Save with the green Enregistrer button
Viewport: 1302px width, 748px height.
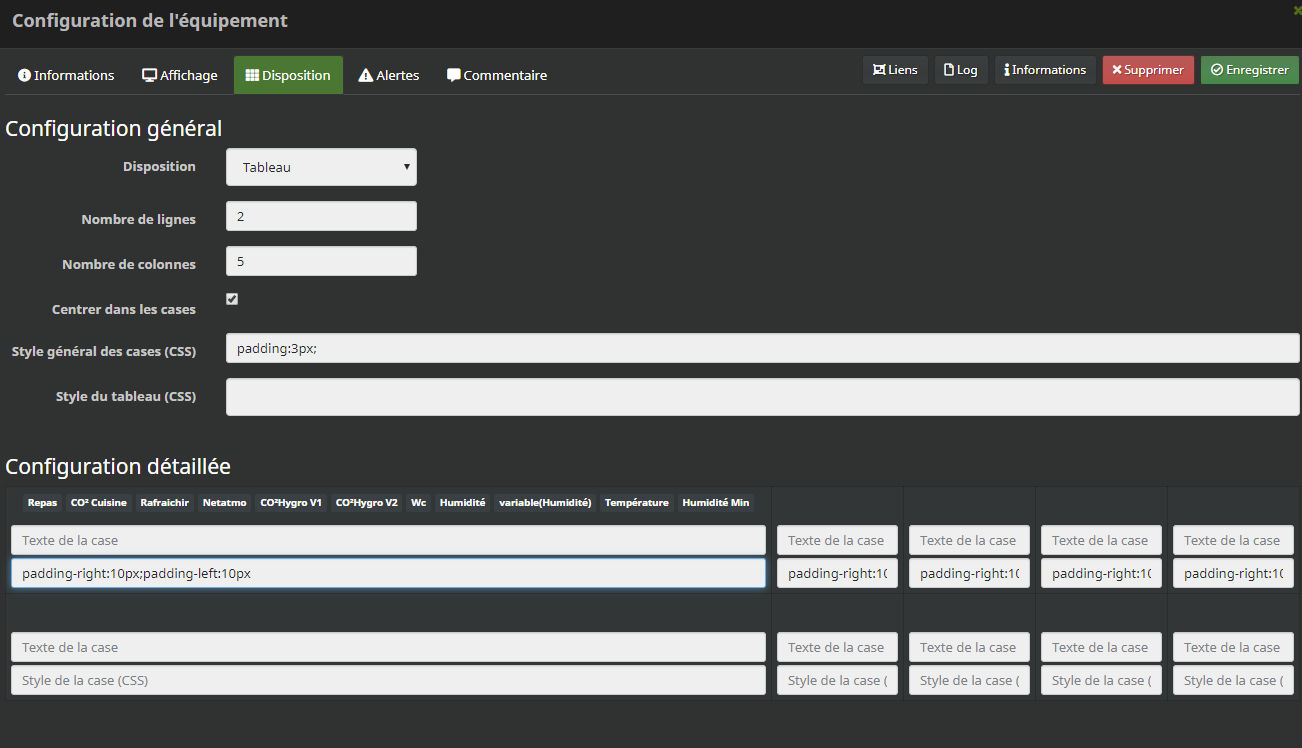1250,70
